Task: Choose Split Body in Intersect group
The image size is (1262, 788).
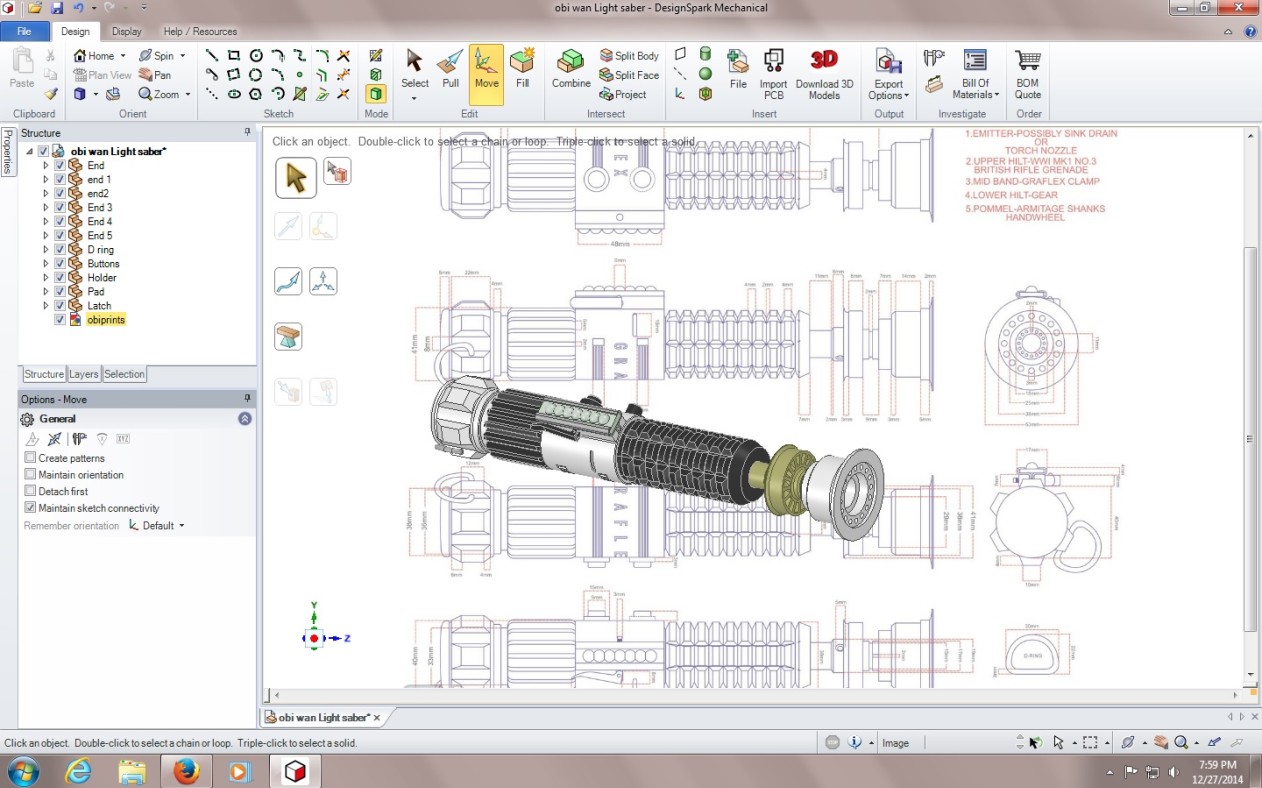Action: pyautogui.click(x=629, y=56)
